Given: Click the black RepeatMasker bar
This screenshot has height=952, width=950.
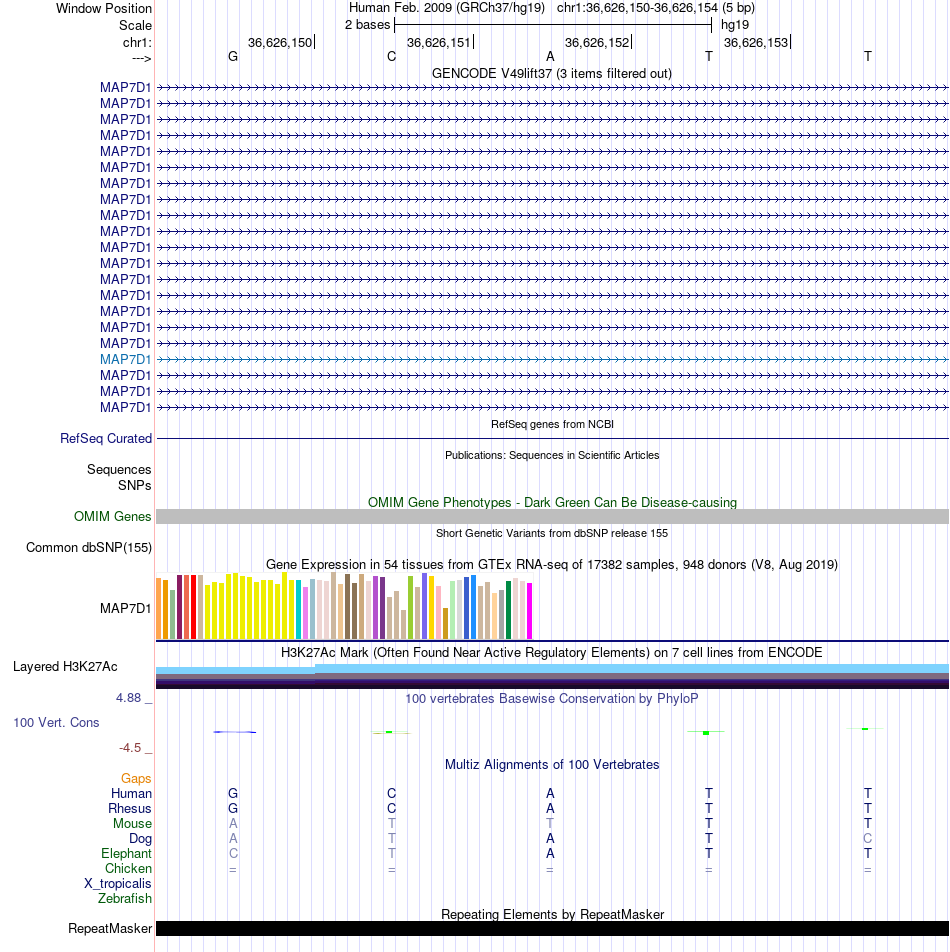Looking at the screenshot, I should coord(552,928).
